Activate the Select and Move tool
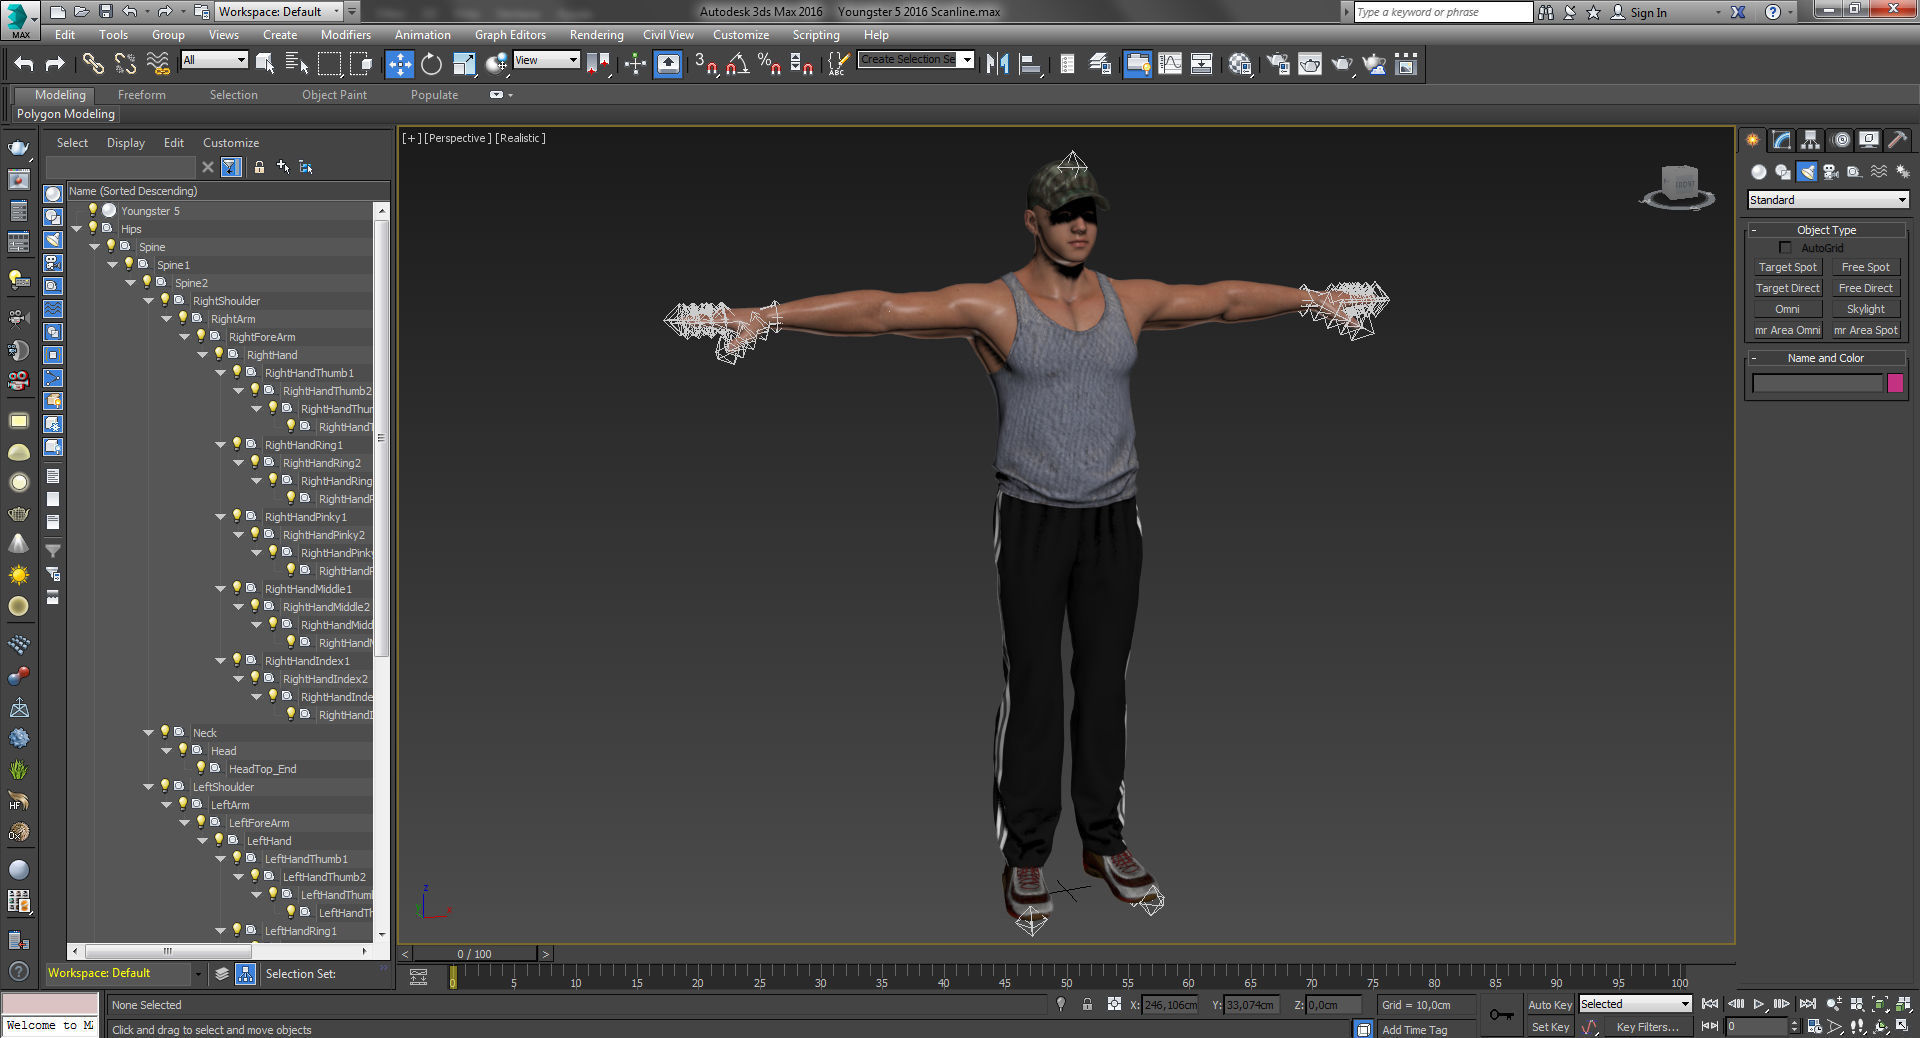Viewport: 1920px width, 1038px height. [399, 64]
